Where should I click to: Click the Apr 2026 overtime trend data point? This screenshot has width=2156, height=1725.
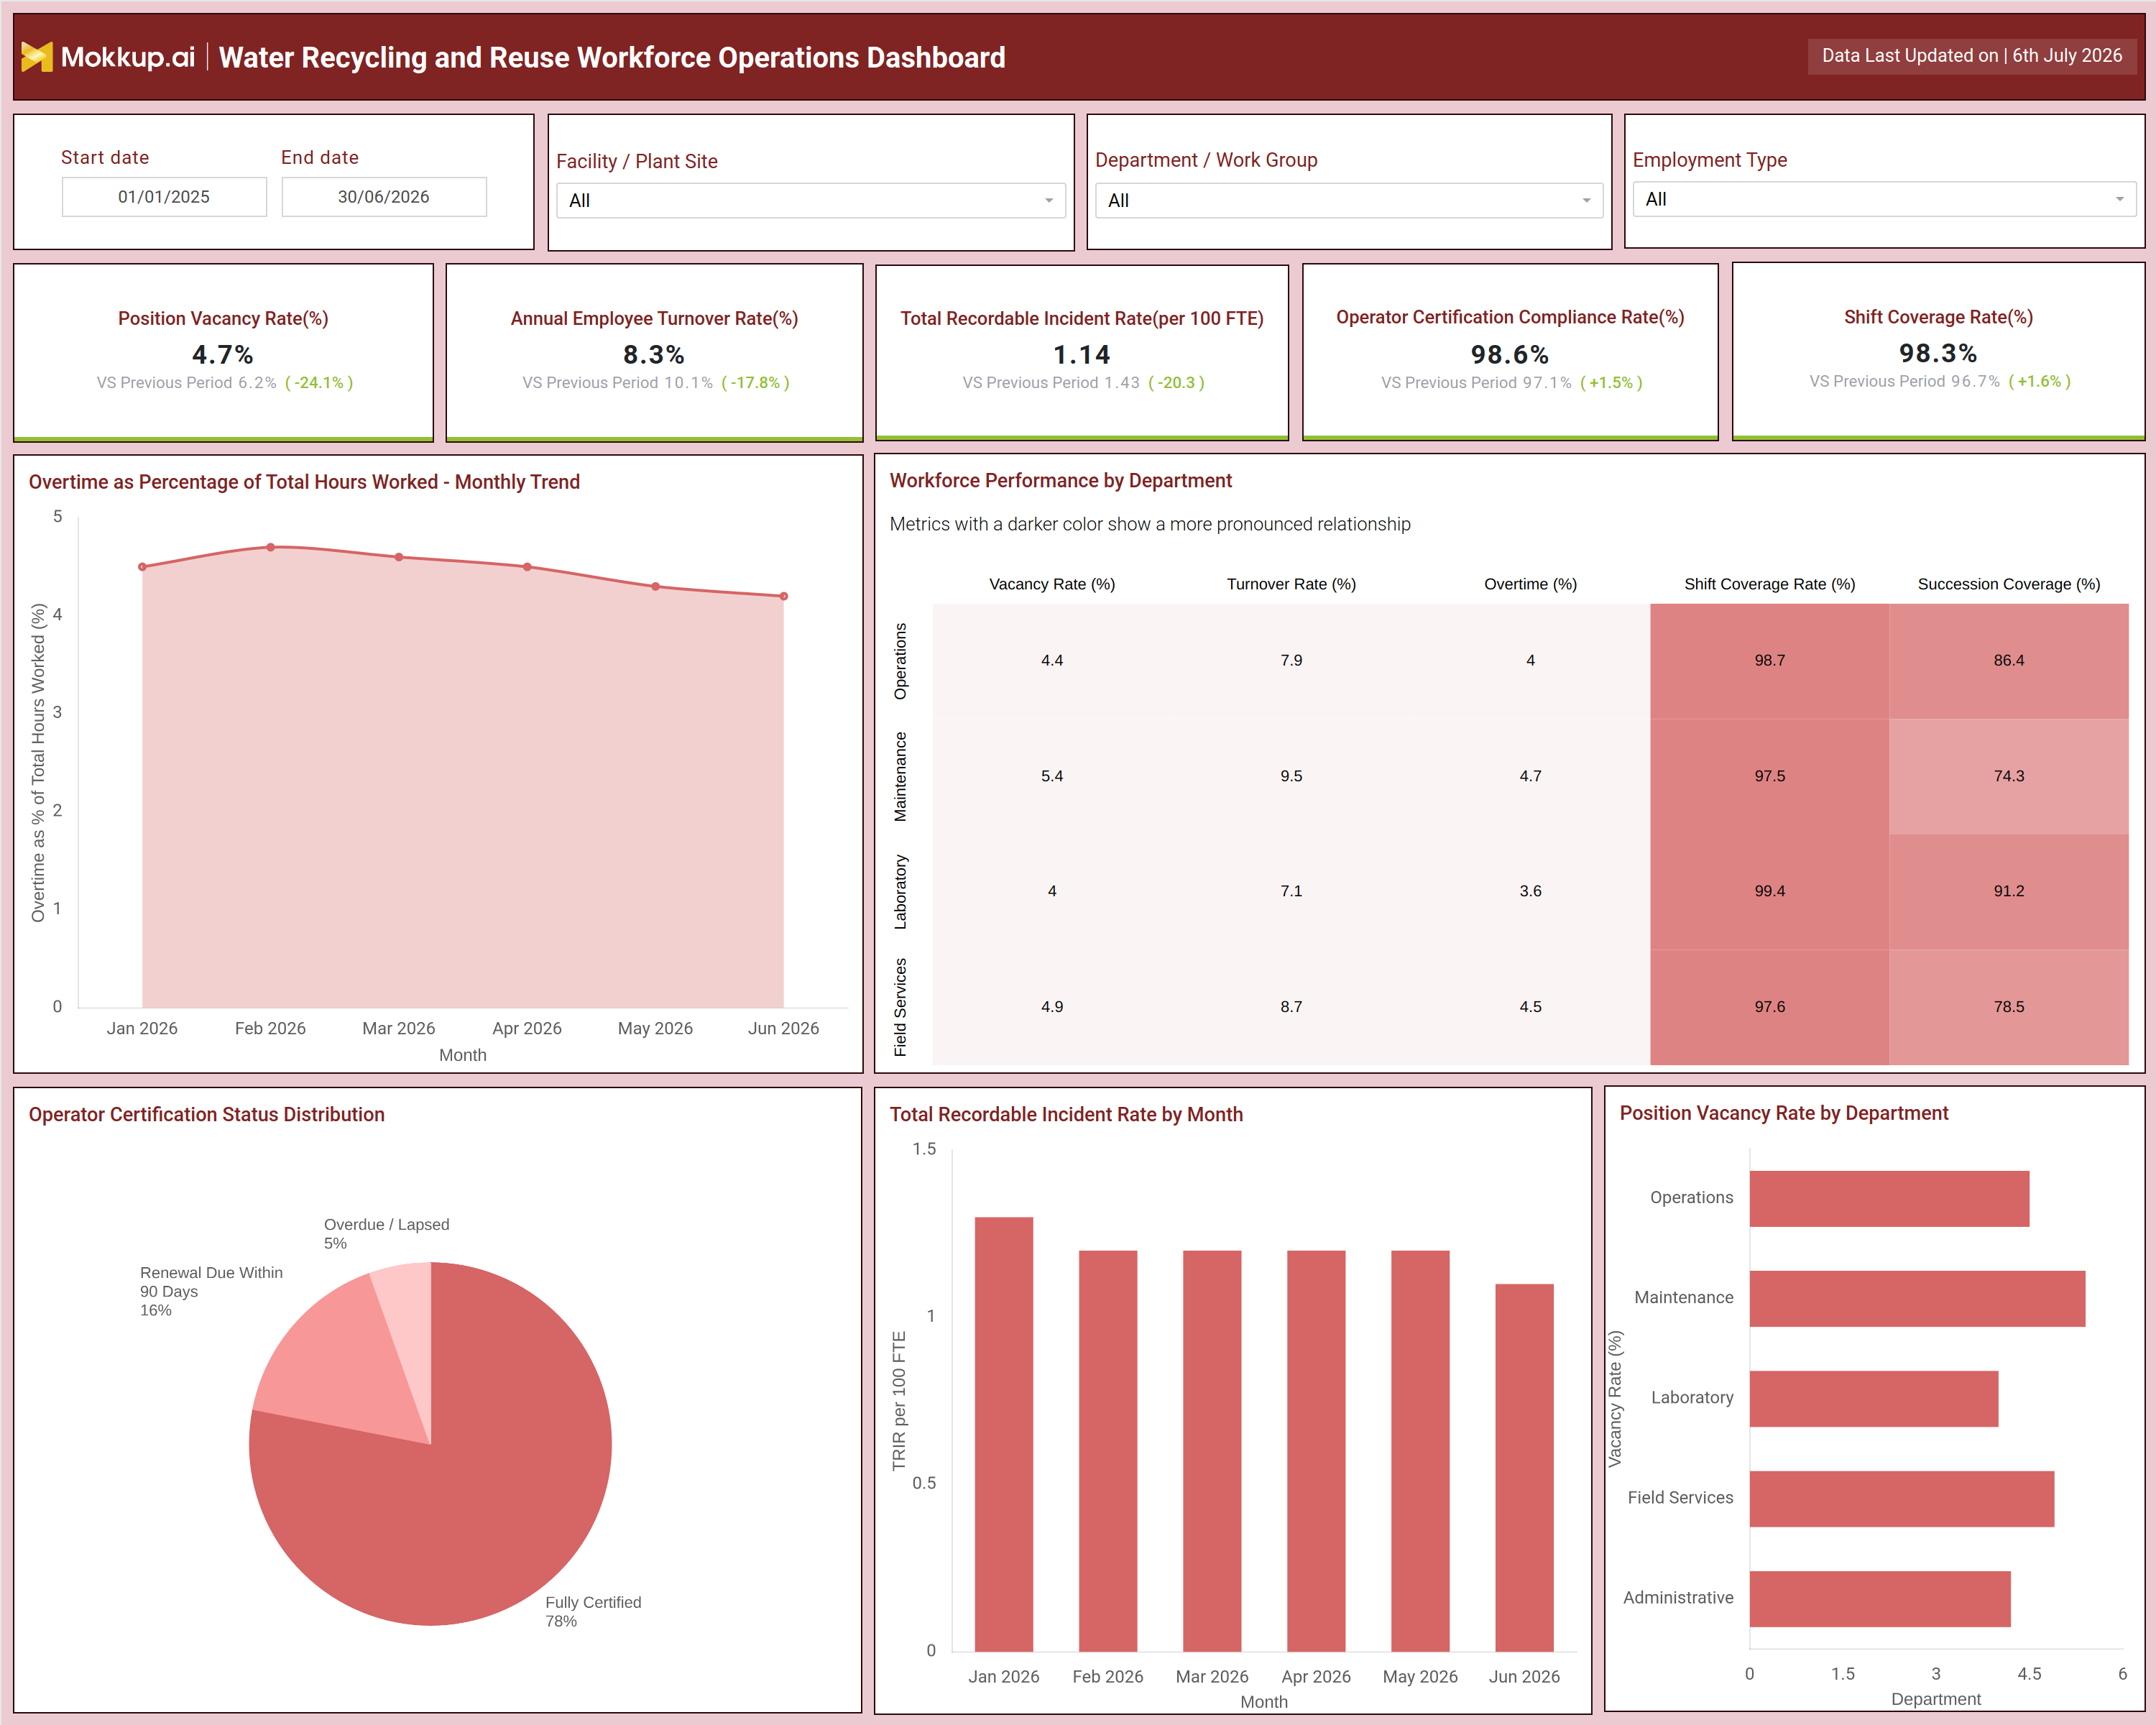point(527,567)
